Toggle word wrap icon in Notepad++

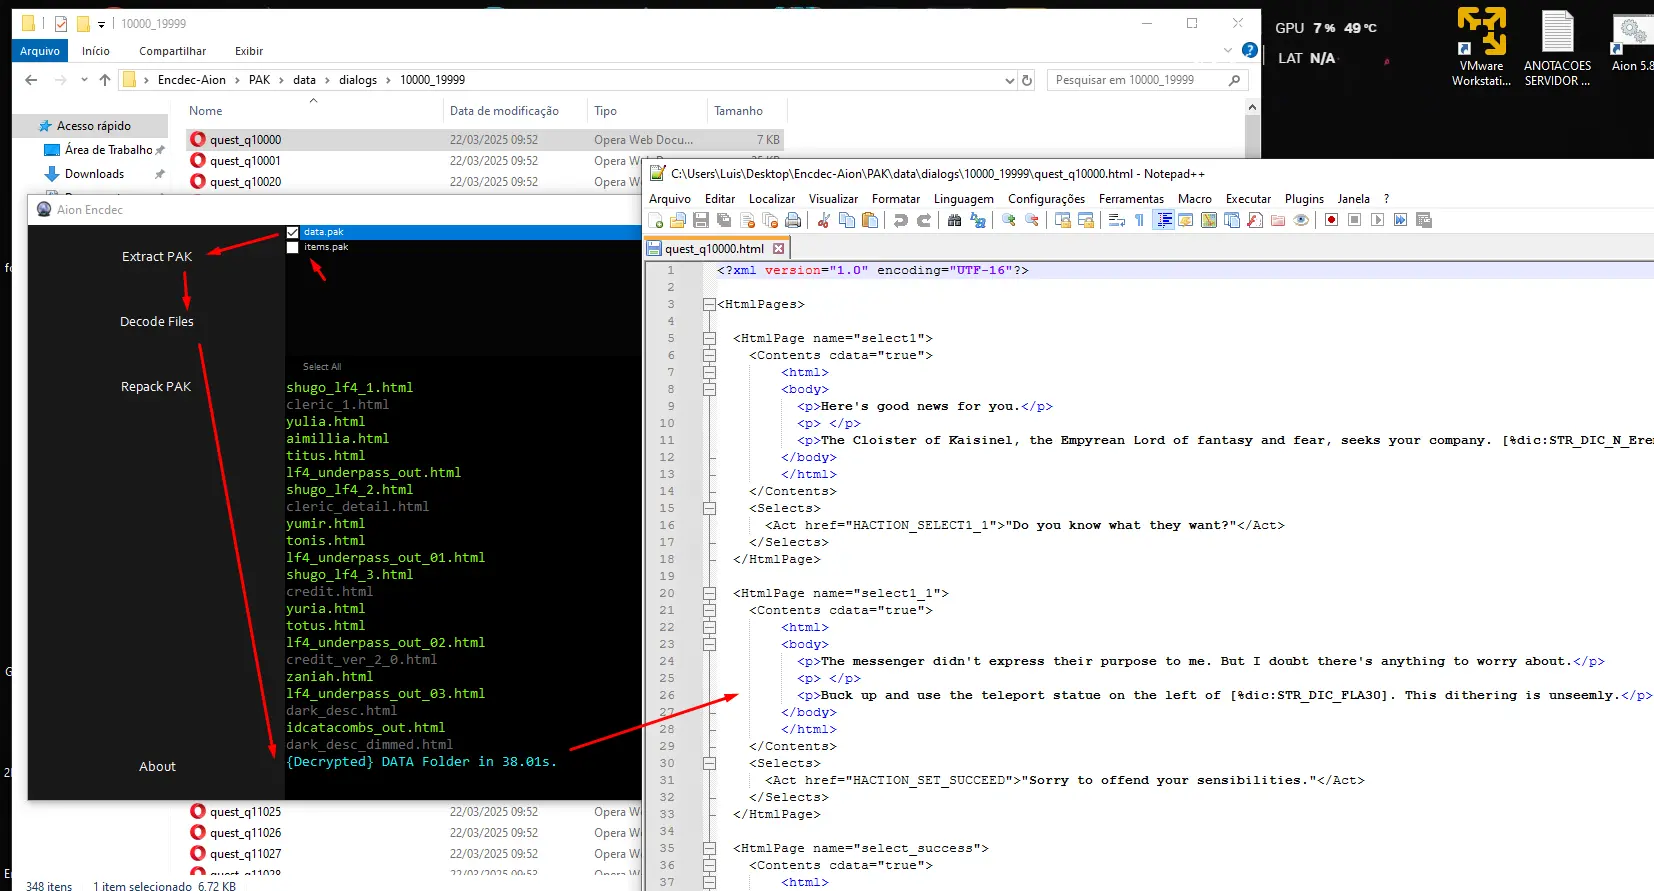(x=1117, y=220)
